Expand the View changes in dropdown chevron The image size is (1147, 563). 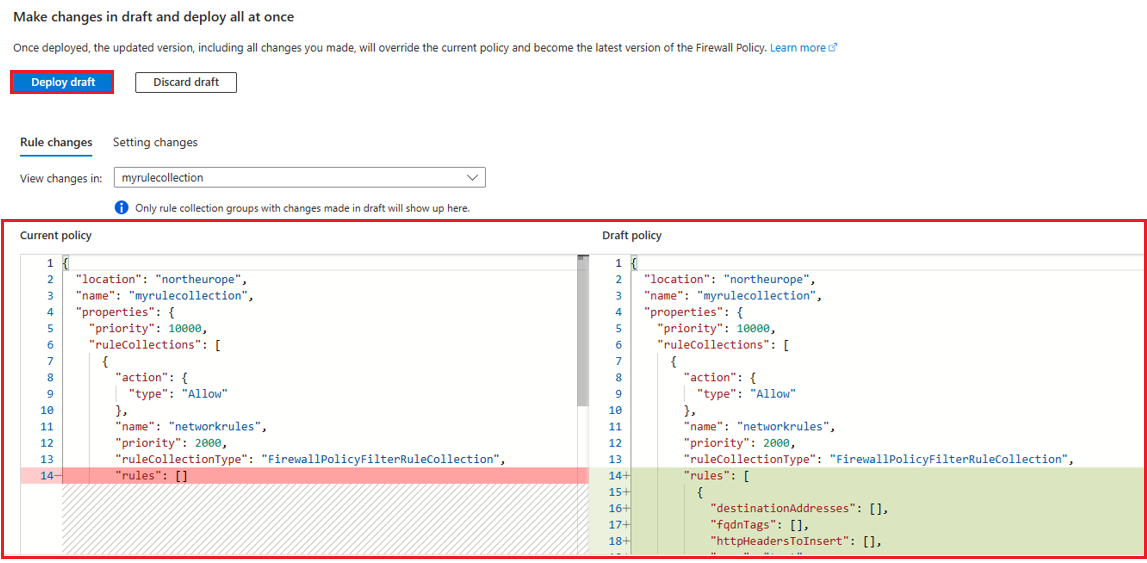(x=472, y=178)
